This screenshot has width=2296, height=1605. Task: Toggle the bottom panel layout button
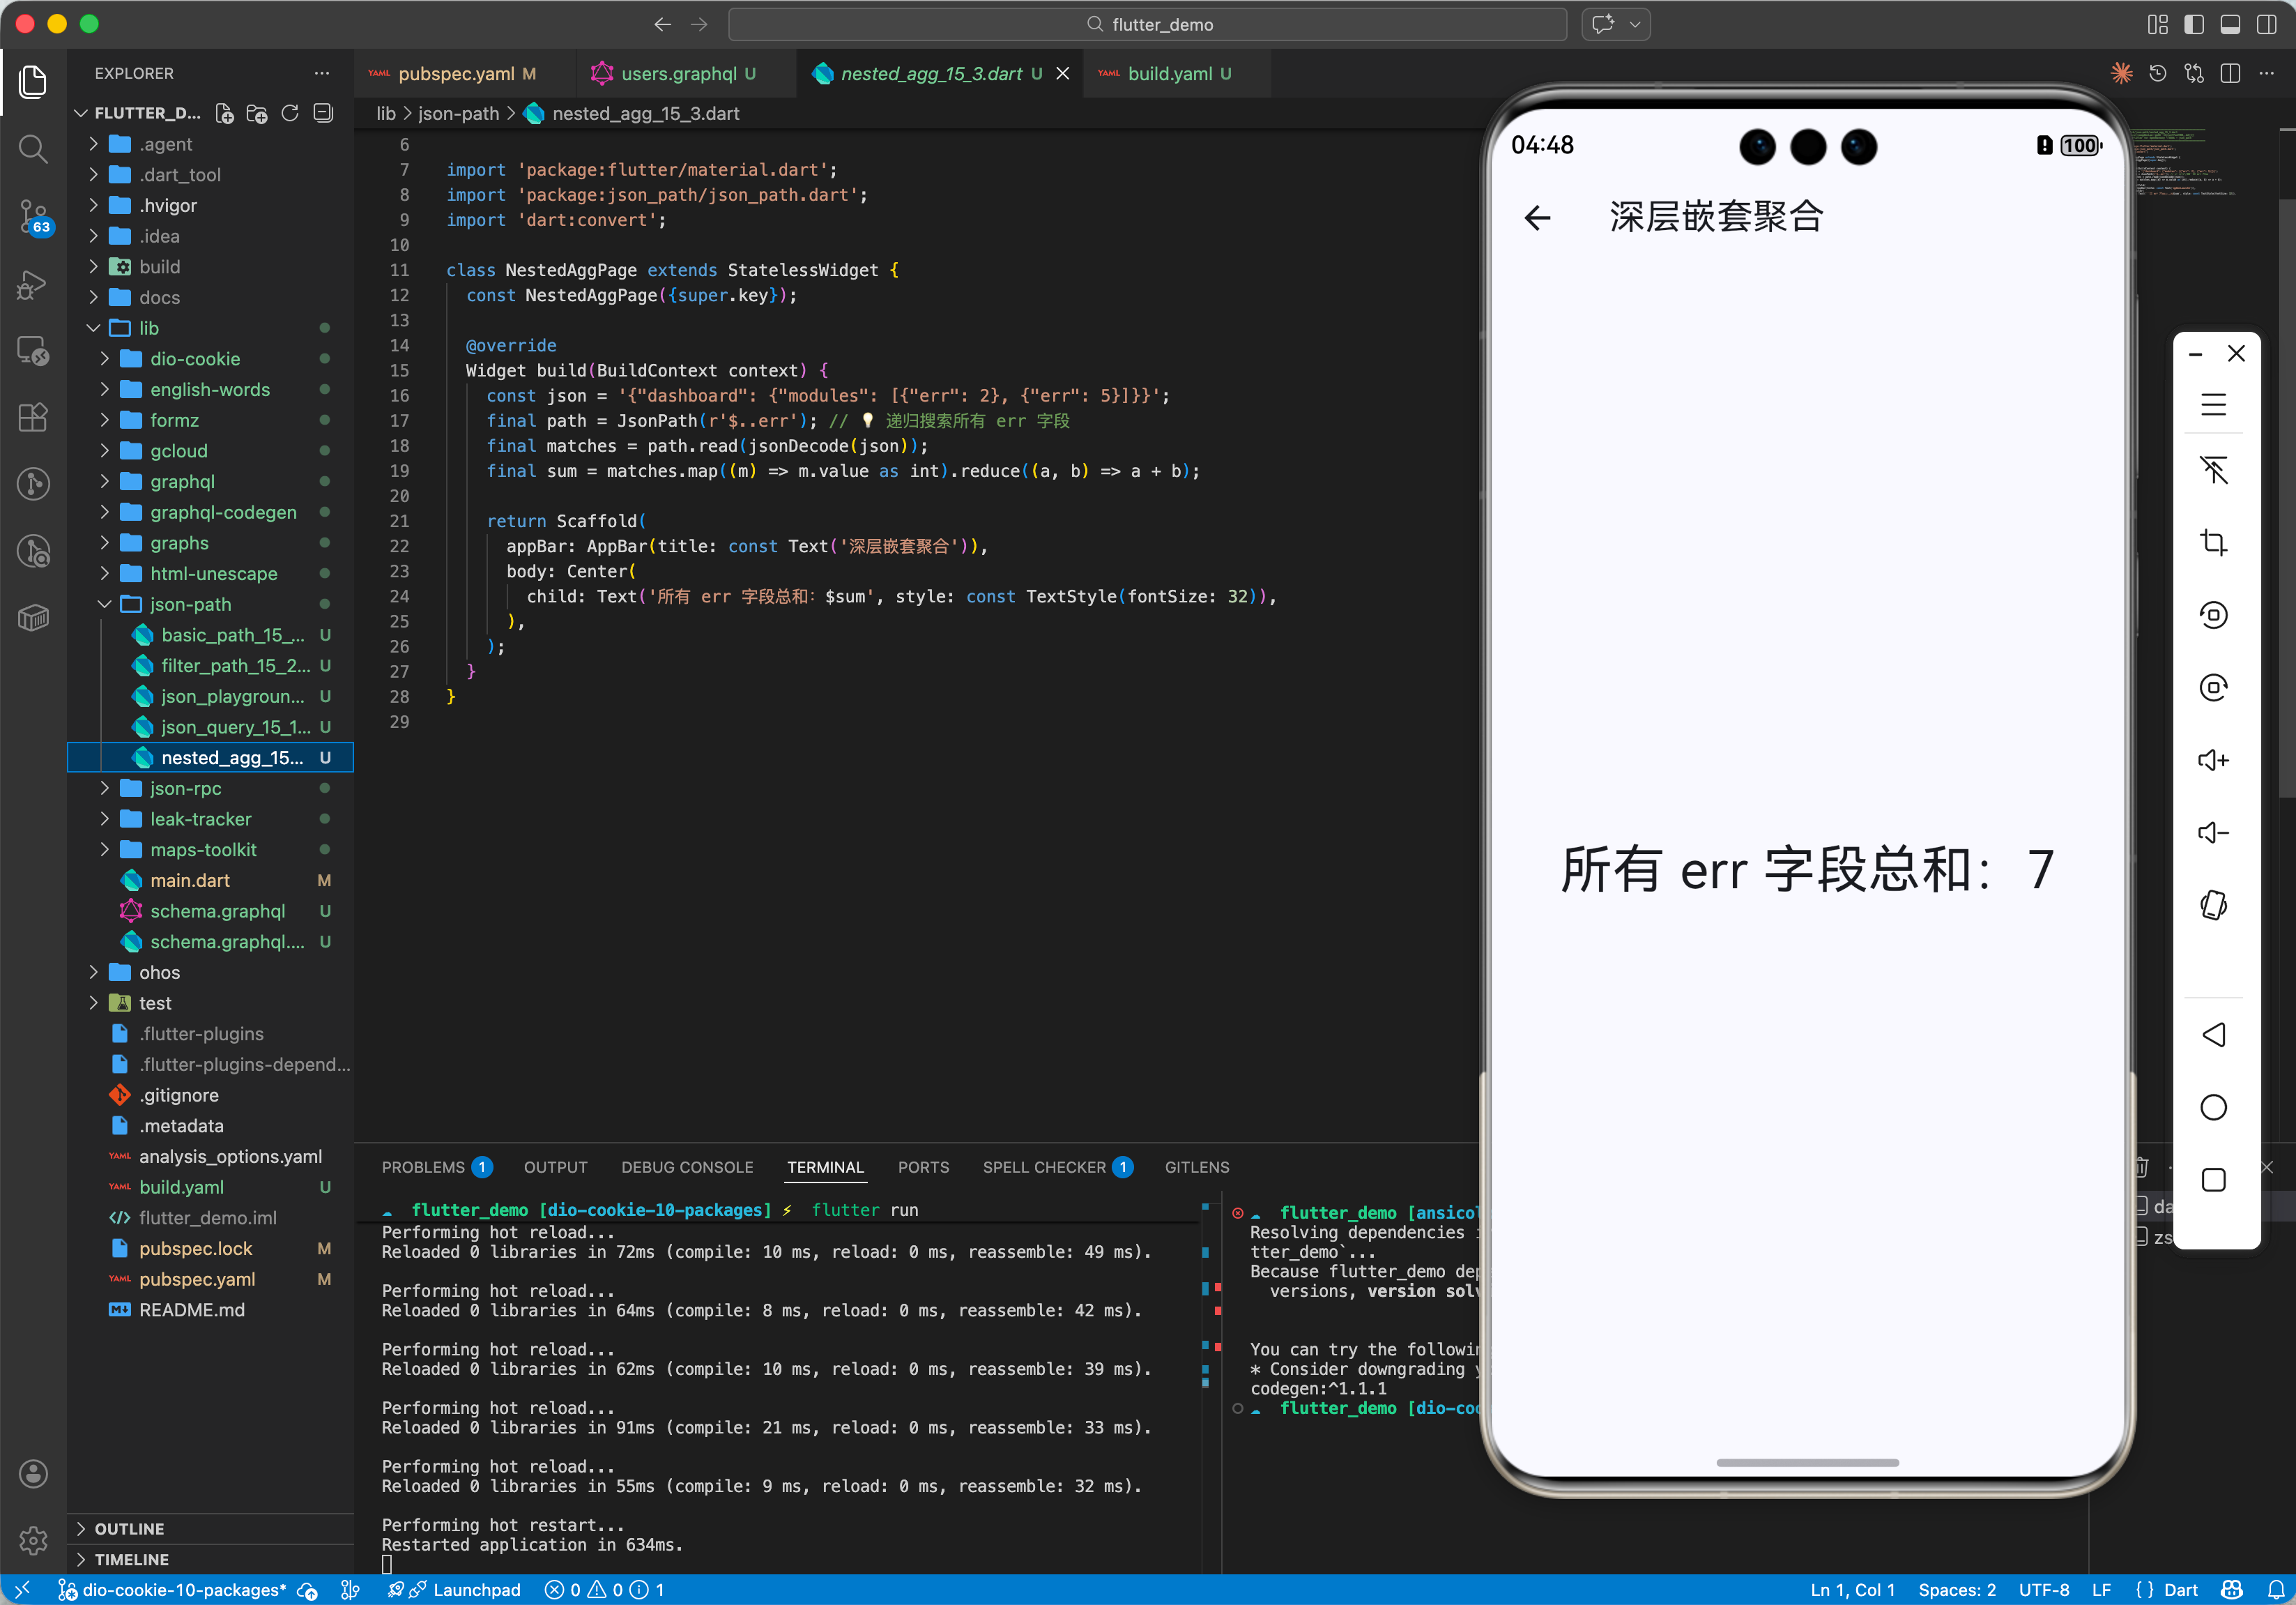pyautogui.click(x=2230, y=24)
